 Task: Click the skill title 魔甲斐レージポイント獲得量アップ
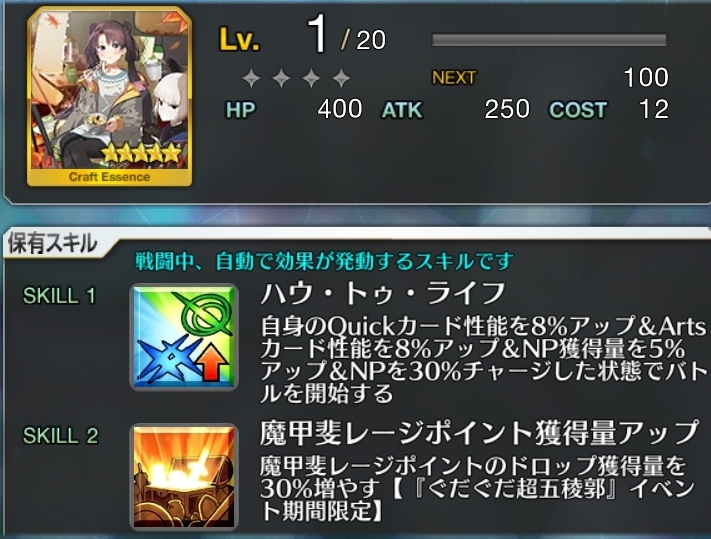(479, 432)
